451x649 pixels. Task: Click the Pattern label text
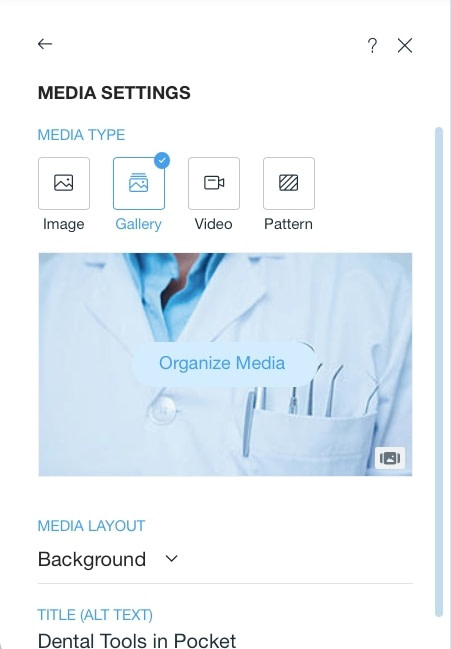pos(288,224)
